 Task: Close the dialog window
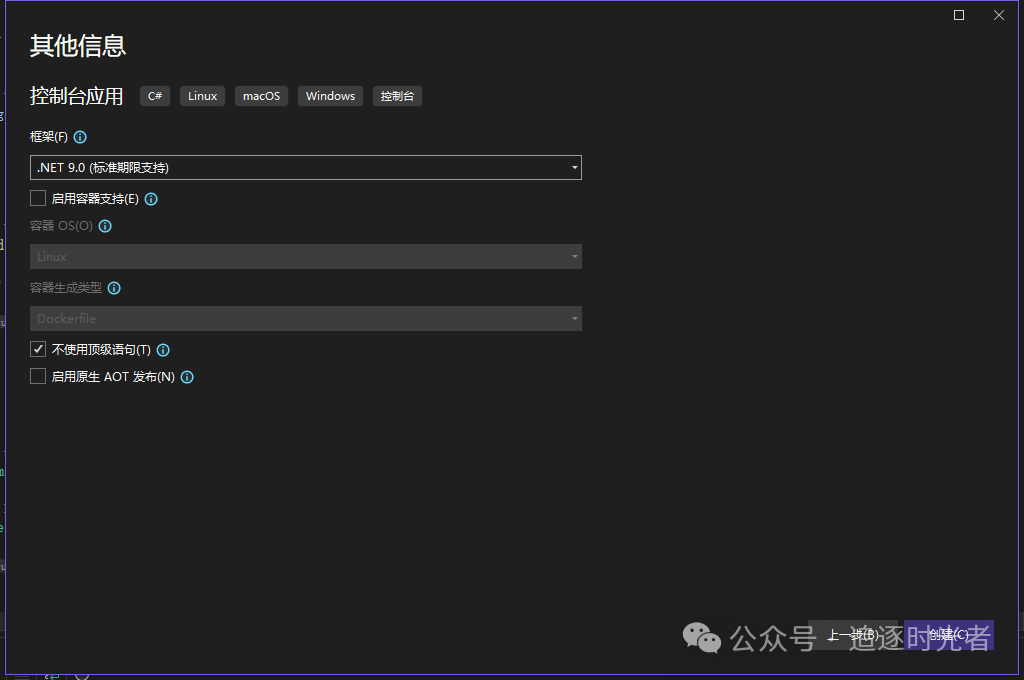pyautogui.click(x=999, y=15)
